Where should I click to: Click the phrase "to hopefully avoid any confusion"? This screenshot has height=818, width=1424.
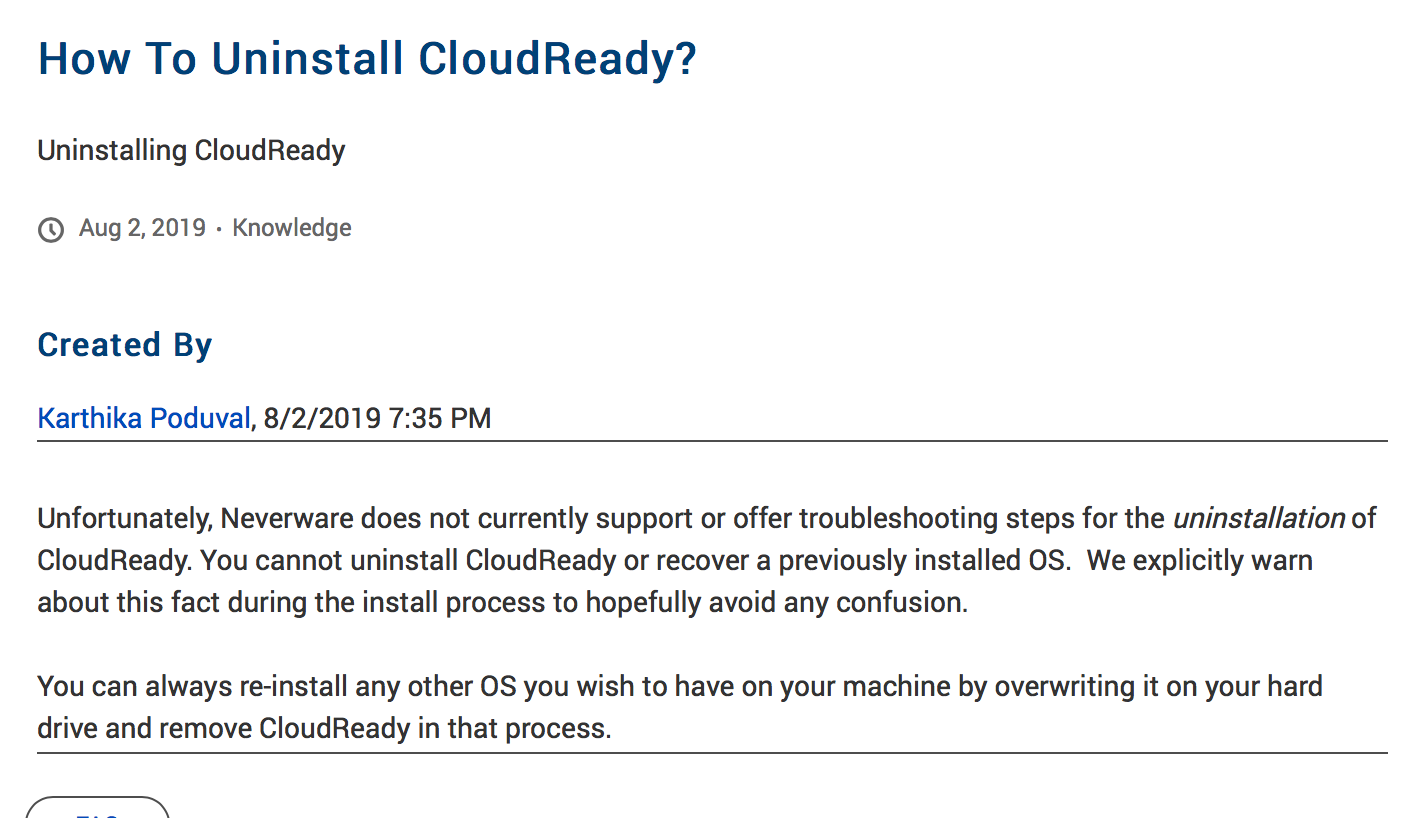(x=776, y=603)
